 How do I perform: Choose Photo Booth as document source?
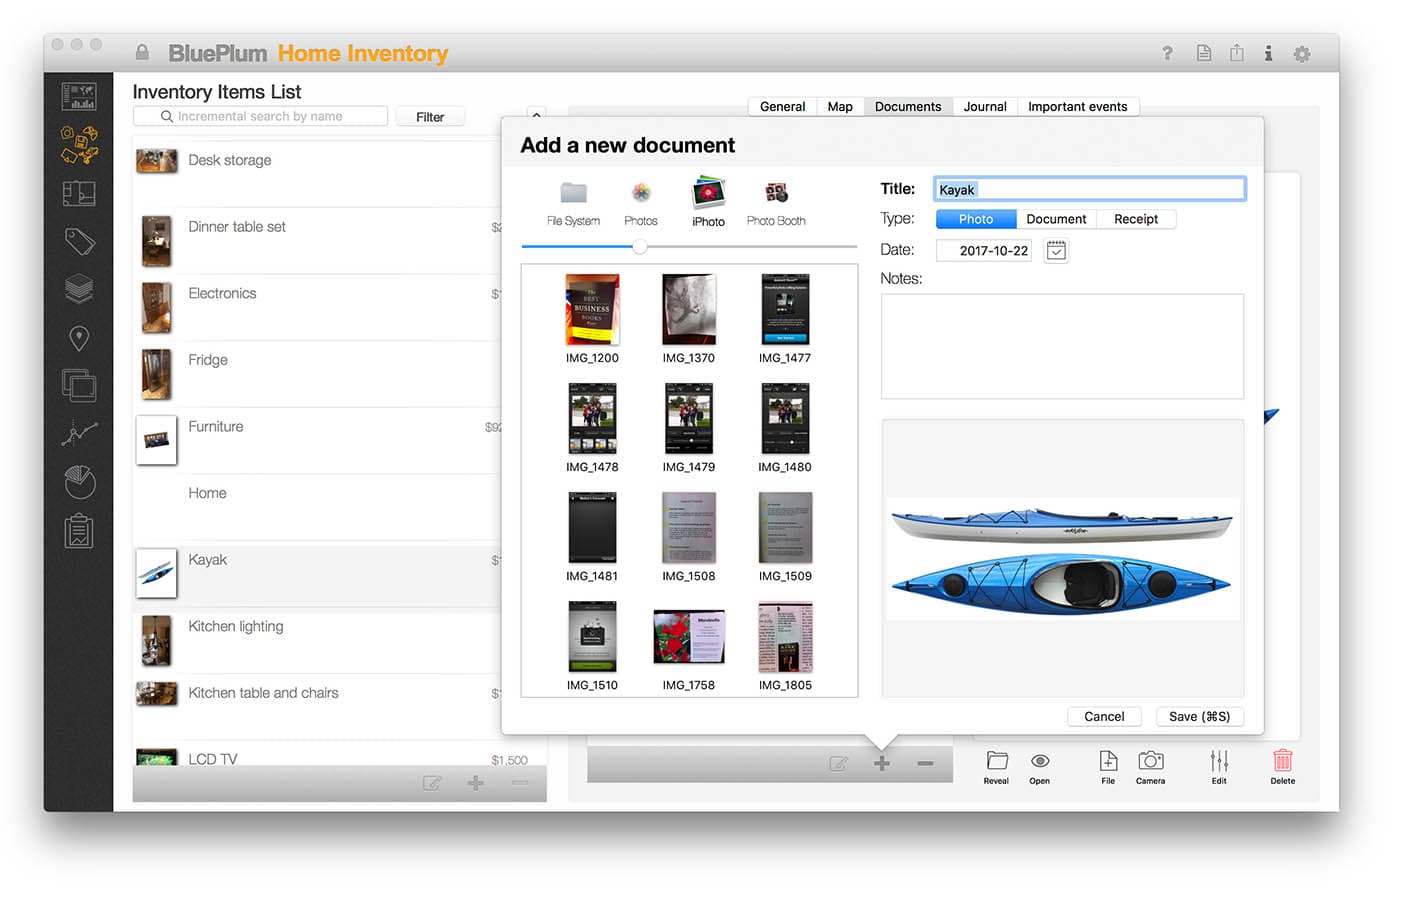tap(776, 199)
